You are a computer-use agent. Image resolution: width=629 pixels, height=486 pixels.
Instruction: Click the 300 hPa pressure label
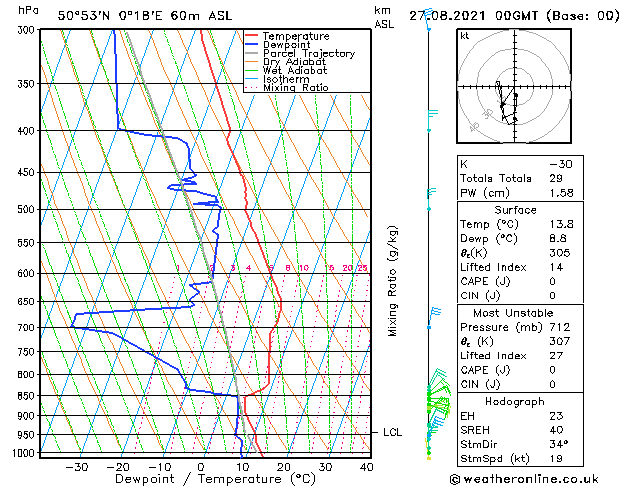point(28,30)
